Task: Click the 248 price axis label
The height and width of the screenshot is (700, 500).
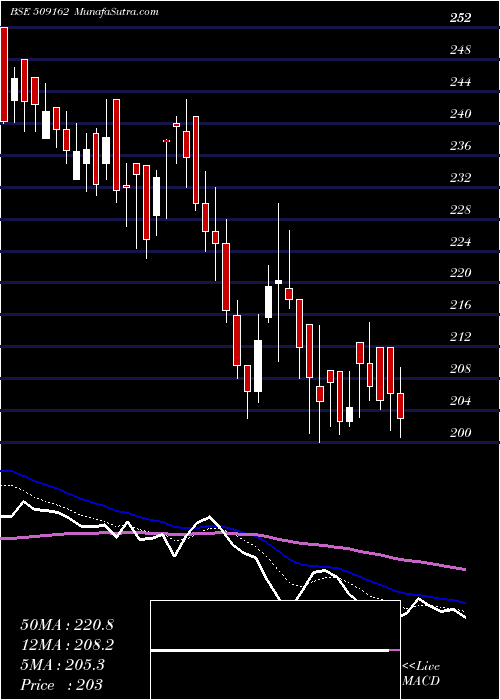Action: (x=460, y=50)
